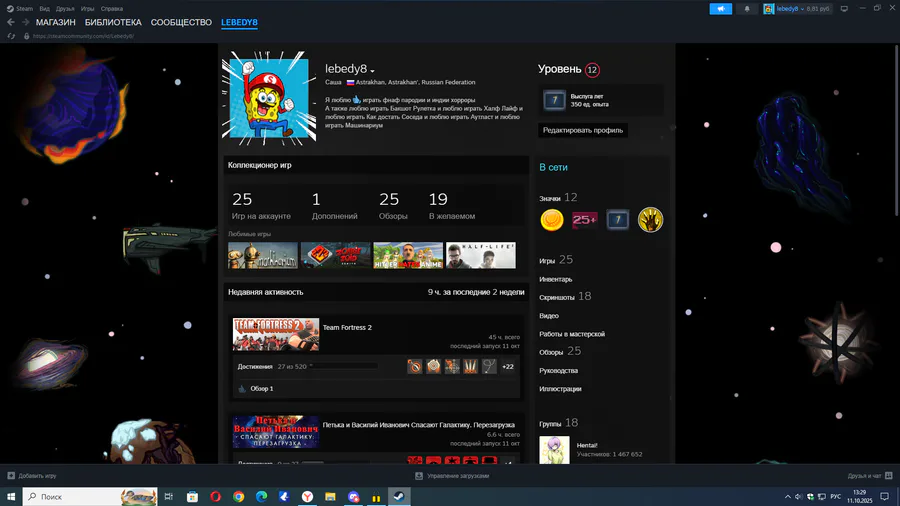Click the Steam back navigation arrow
Screen dimensions: 900x506
(x=11, y=22)
